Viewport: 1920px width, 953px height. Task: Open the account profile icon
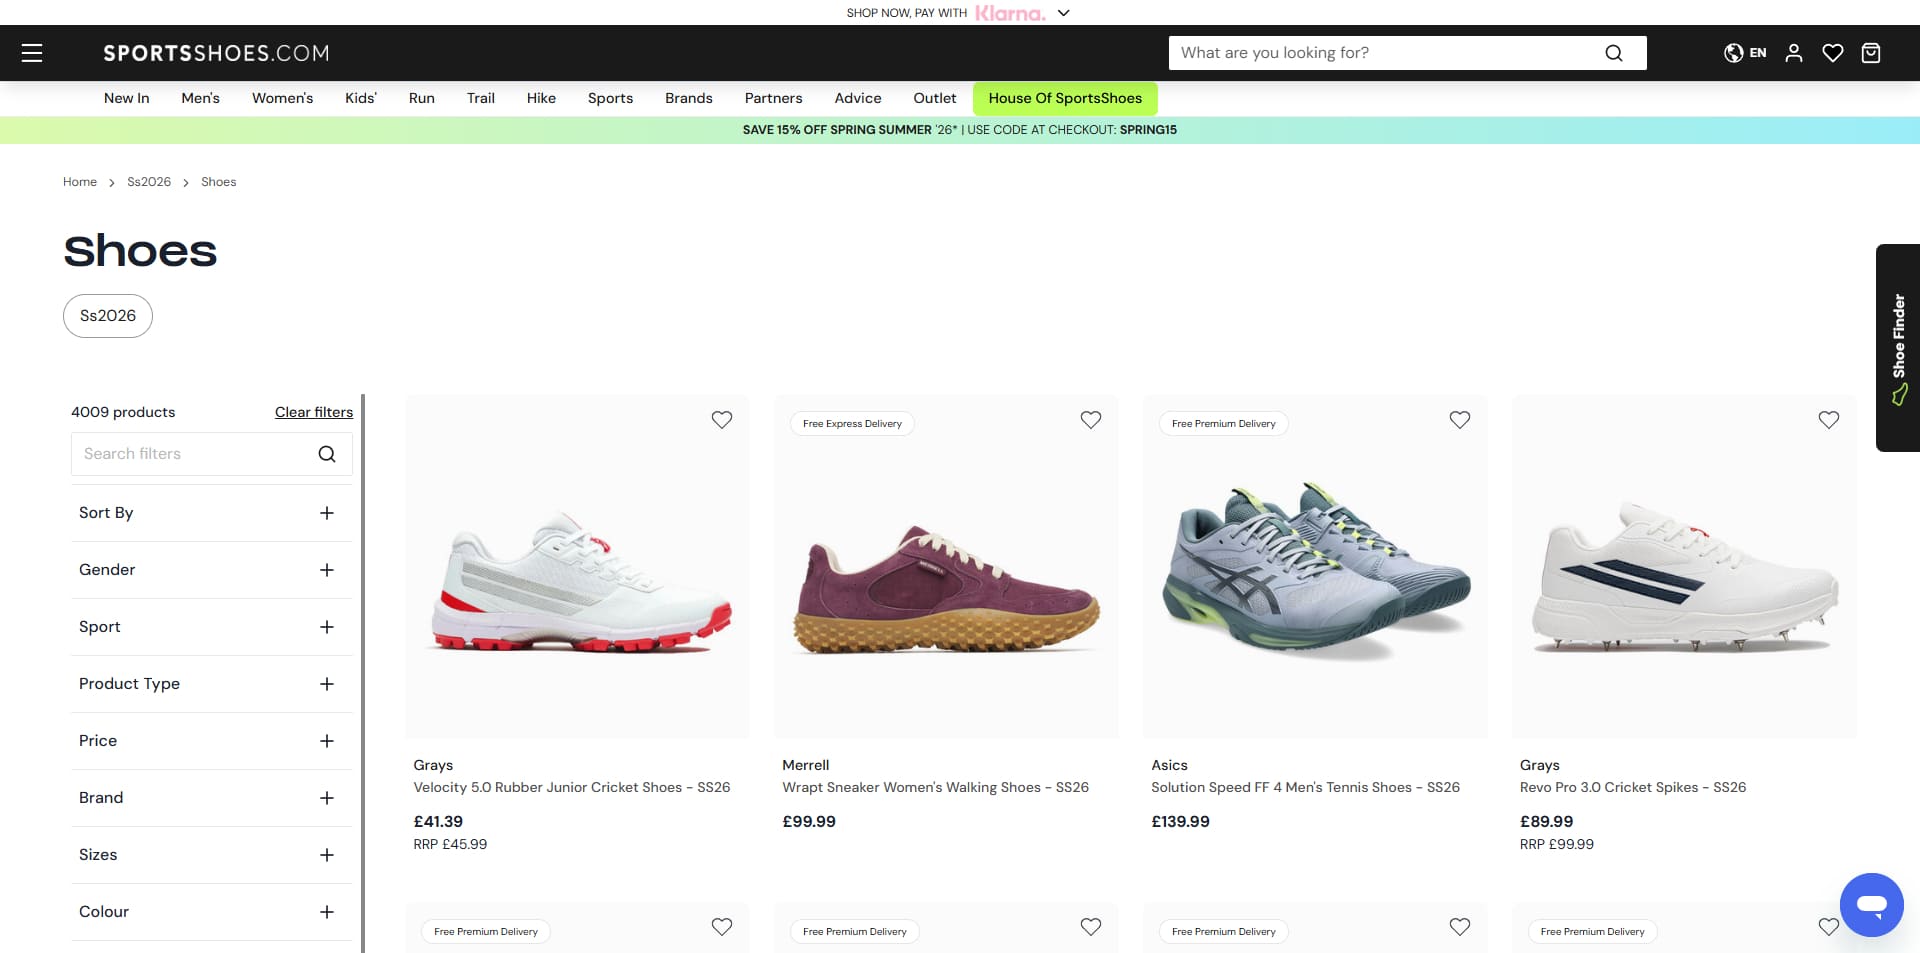coord(1794,53)
